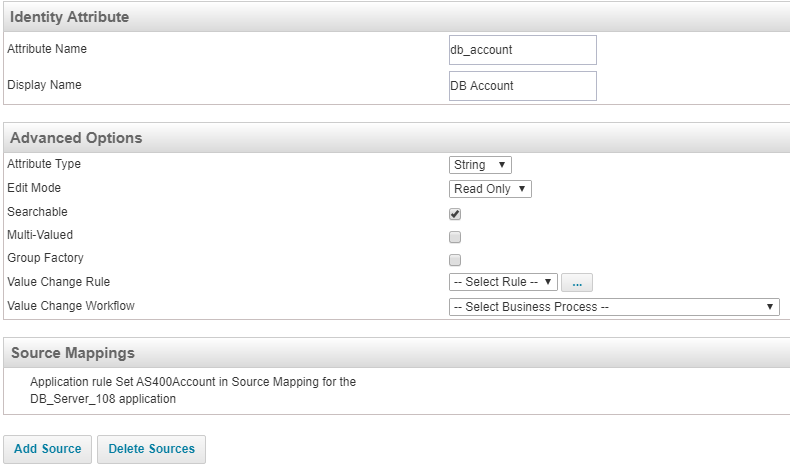Screen dimensions: 790x475
Task: Select the AS400Account source mapping entry
Action: [193, 390]
